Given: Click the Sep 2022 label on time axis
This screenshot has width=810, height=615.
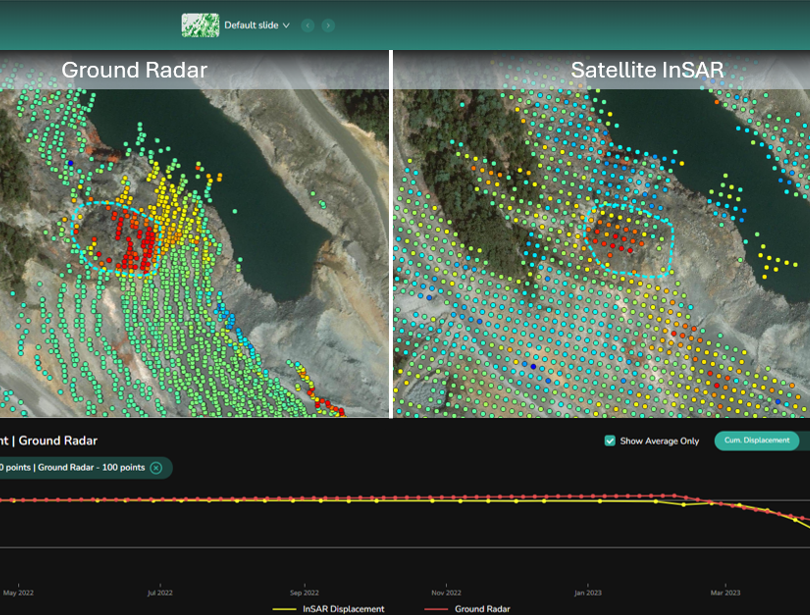Looking at the screenshot, I should tap(304, 592).
